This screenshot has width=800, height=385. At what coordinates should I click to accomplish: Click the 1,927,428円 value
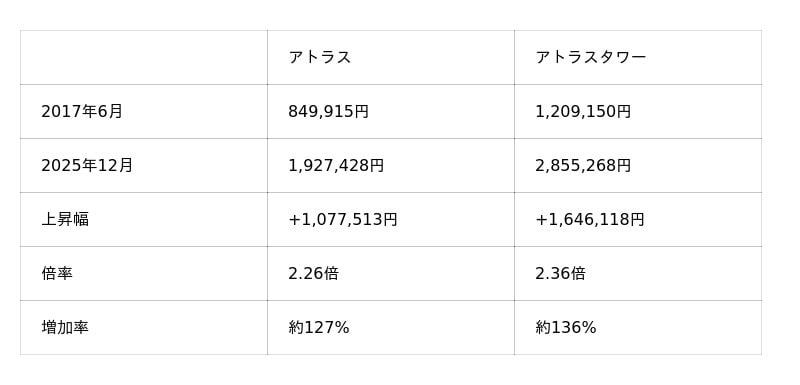336,165
